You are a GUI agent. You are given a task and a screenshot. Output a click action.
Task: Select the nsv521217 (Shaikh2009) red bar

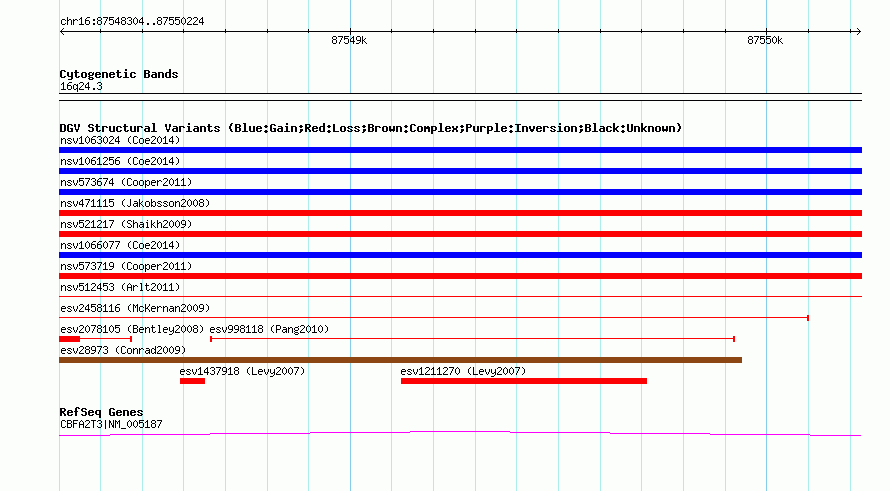[x=460, y=234]
